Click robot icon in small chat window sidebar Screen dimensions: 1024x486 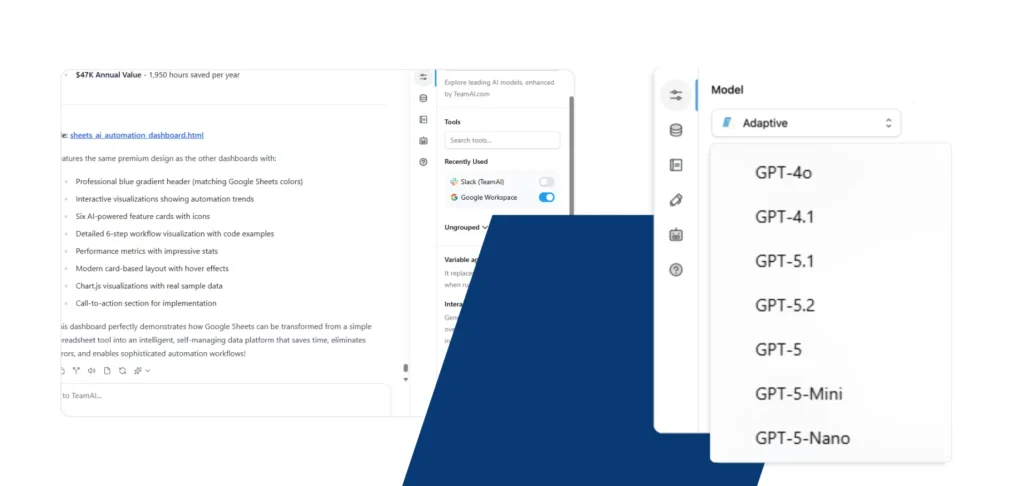point(423,140)
